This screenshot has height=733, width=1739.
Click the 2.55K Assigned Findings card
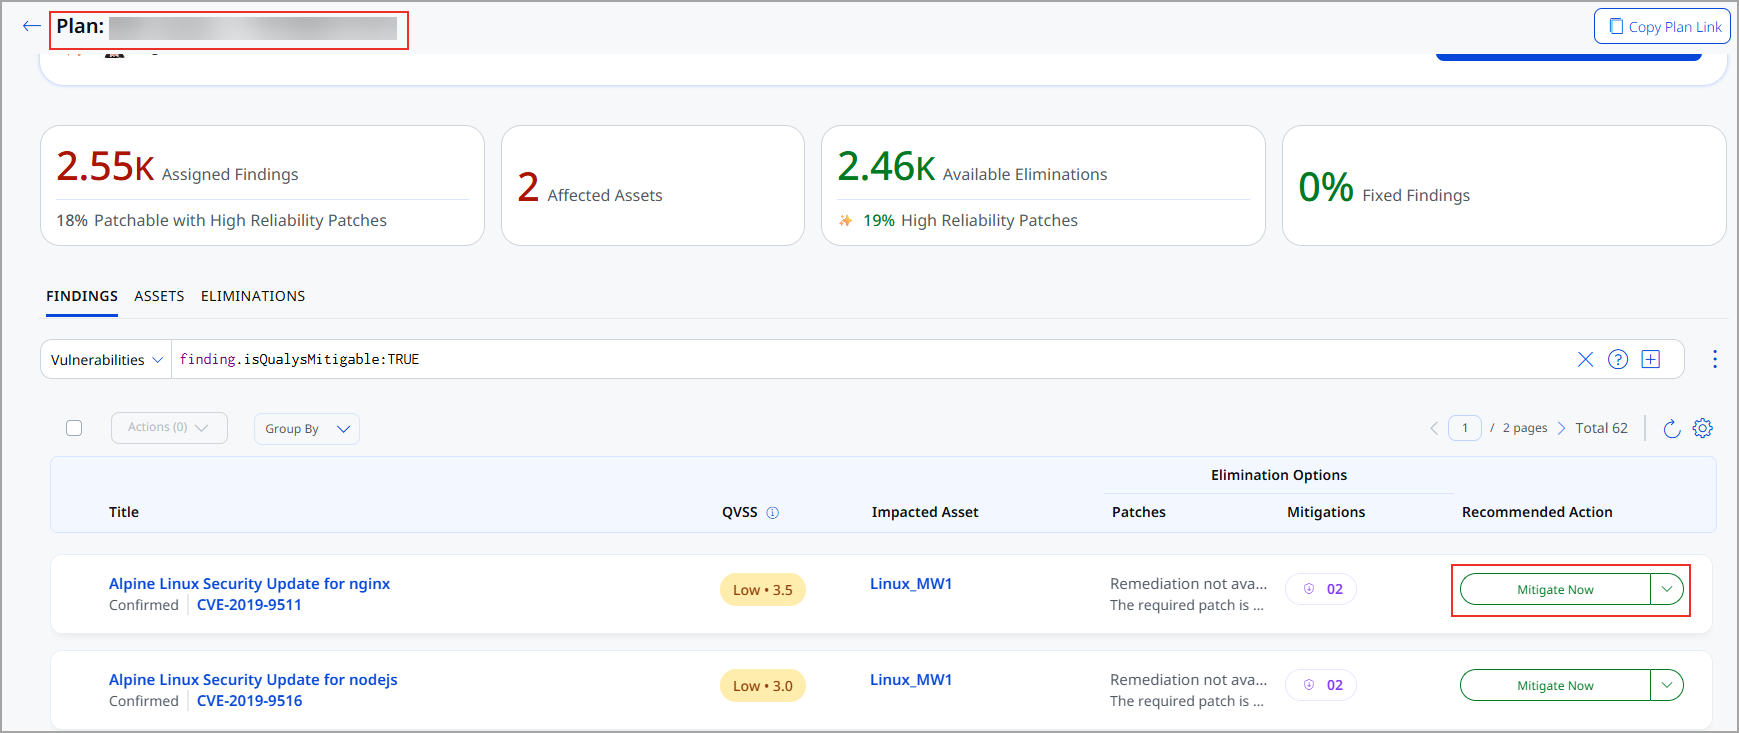click(x=262, y=185)
